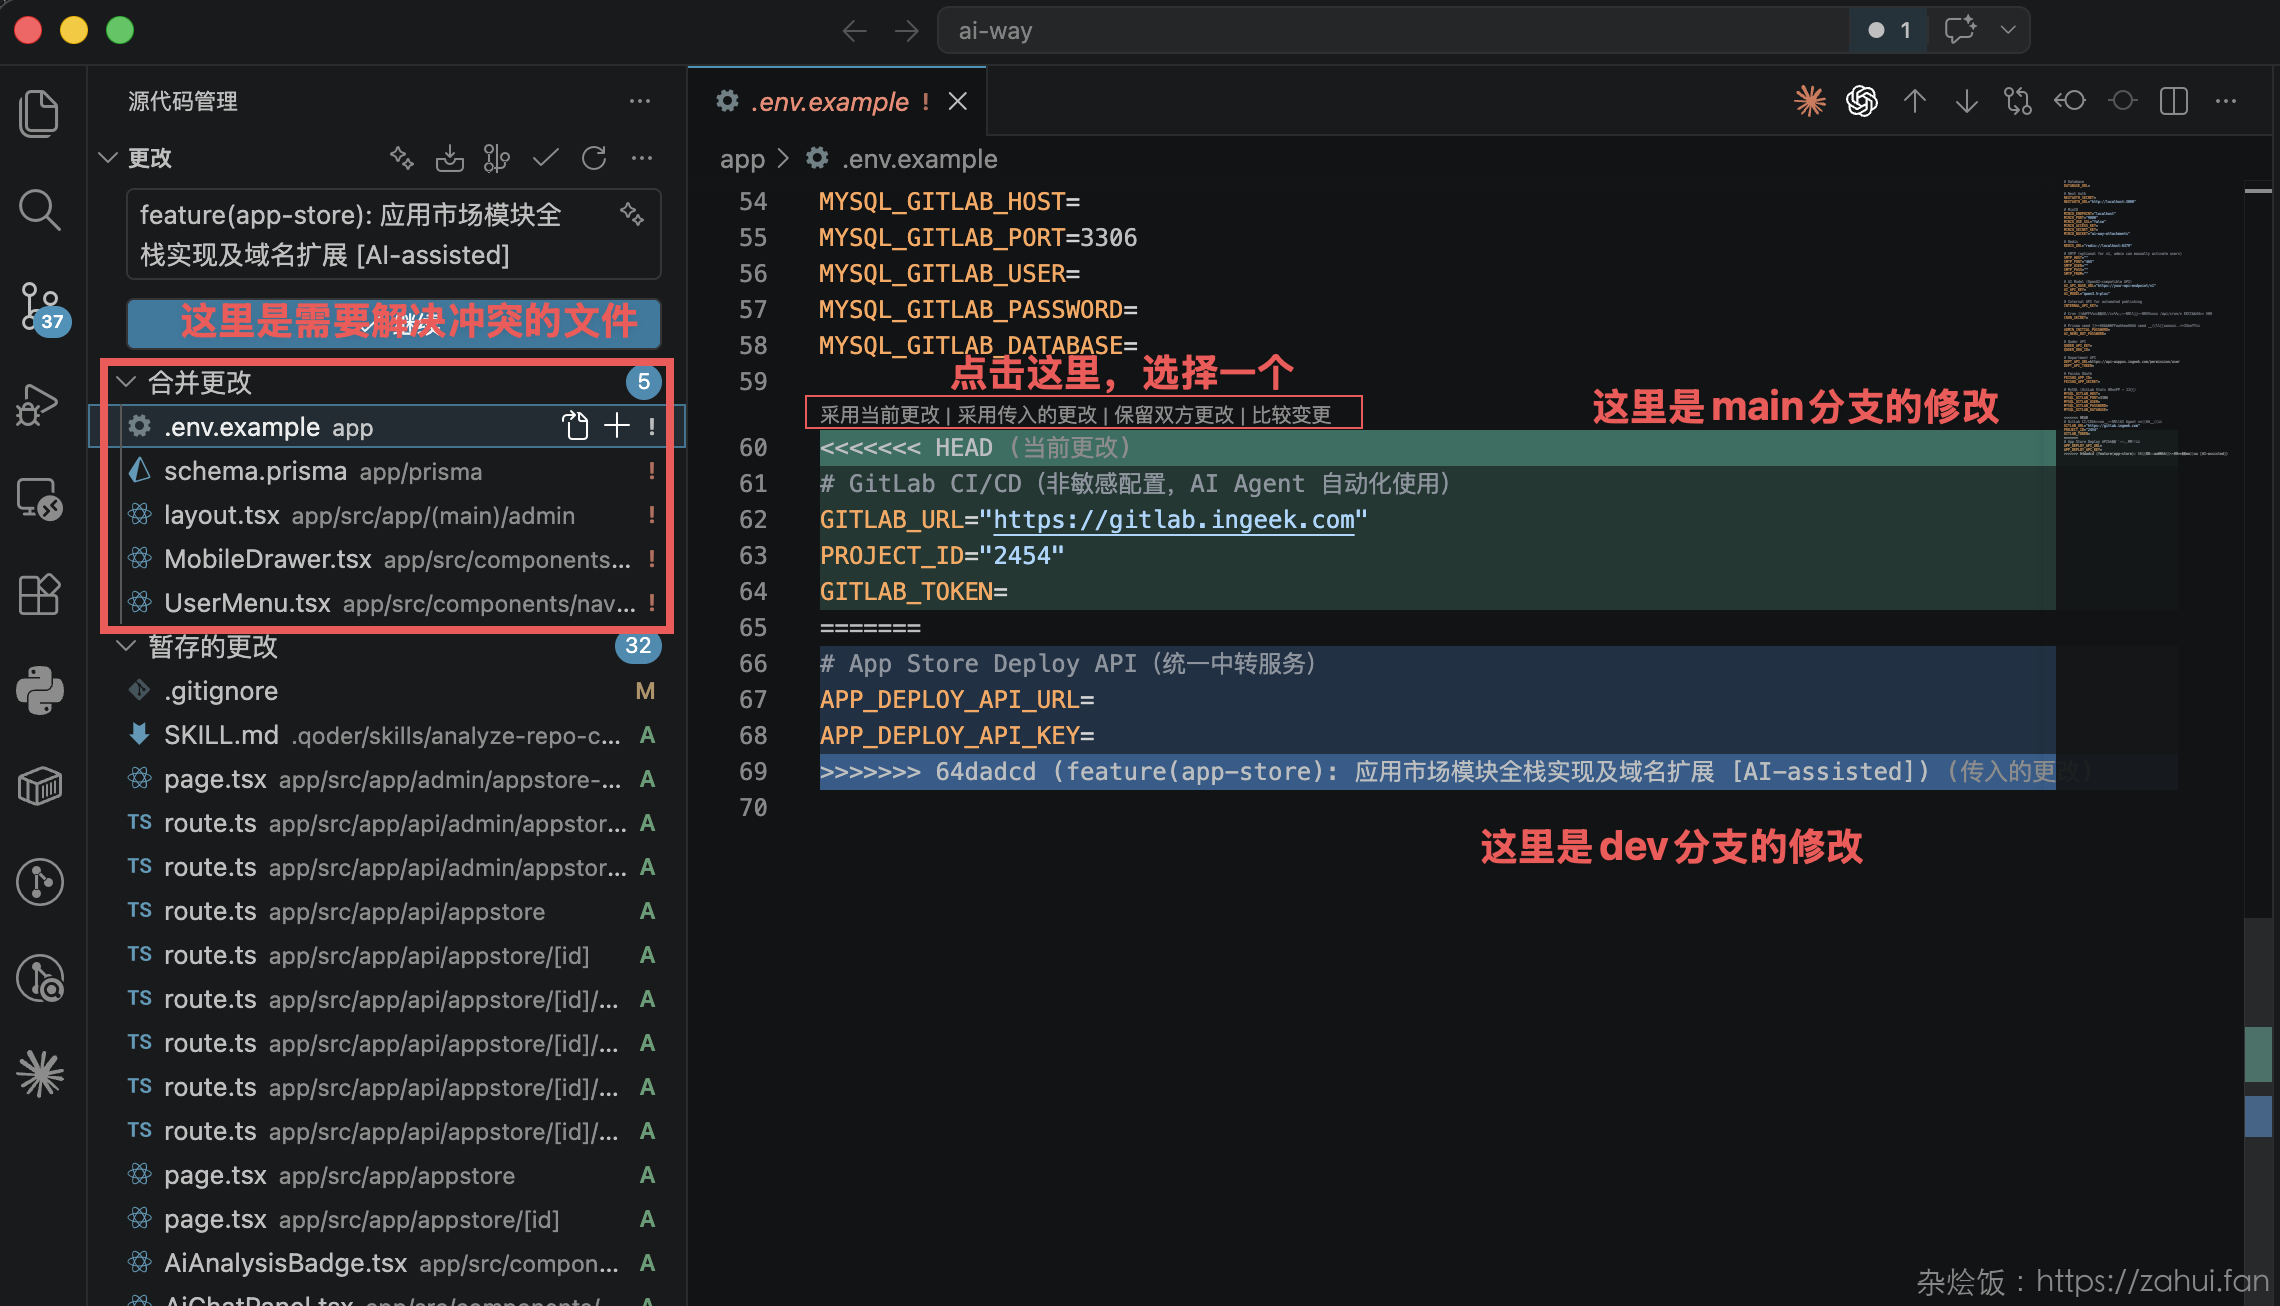Open Source Control view with 37 badge
2280x1306 pixels.
coord(43,306)
